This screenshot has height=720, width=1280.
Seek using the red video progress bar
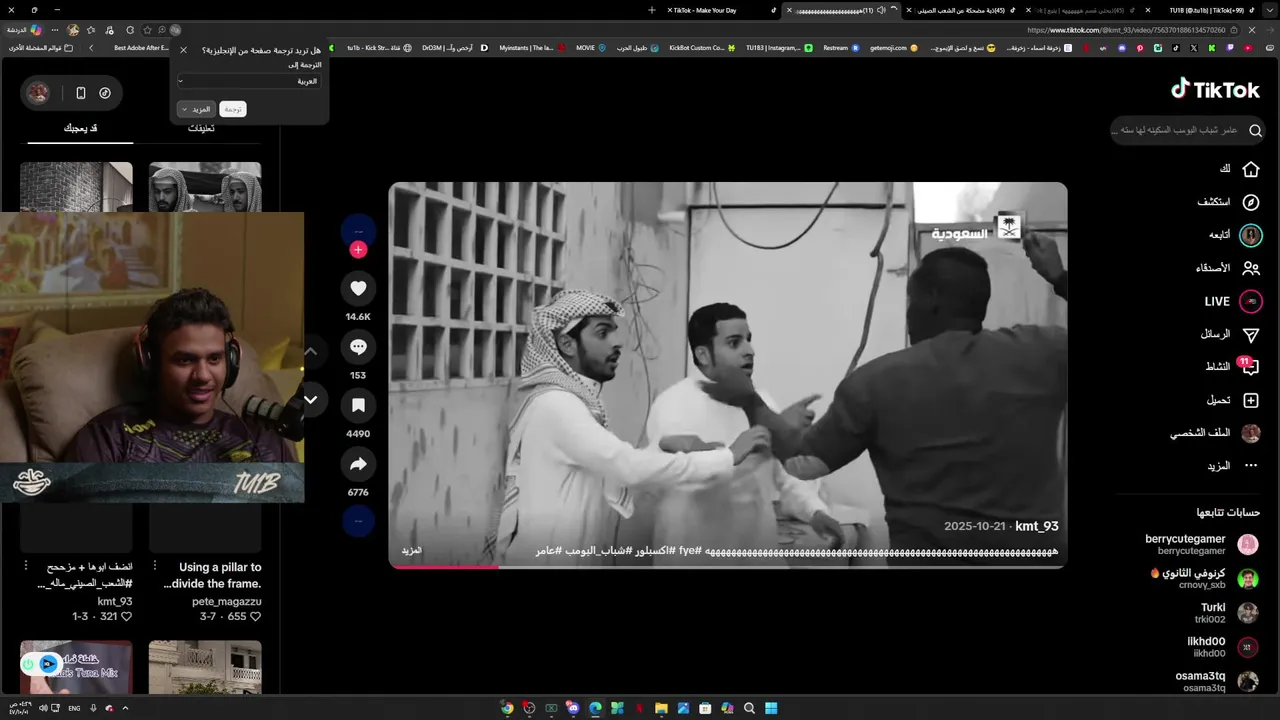click(728, 567)
